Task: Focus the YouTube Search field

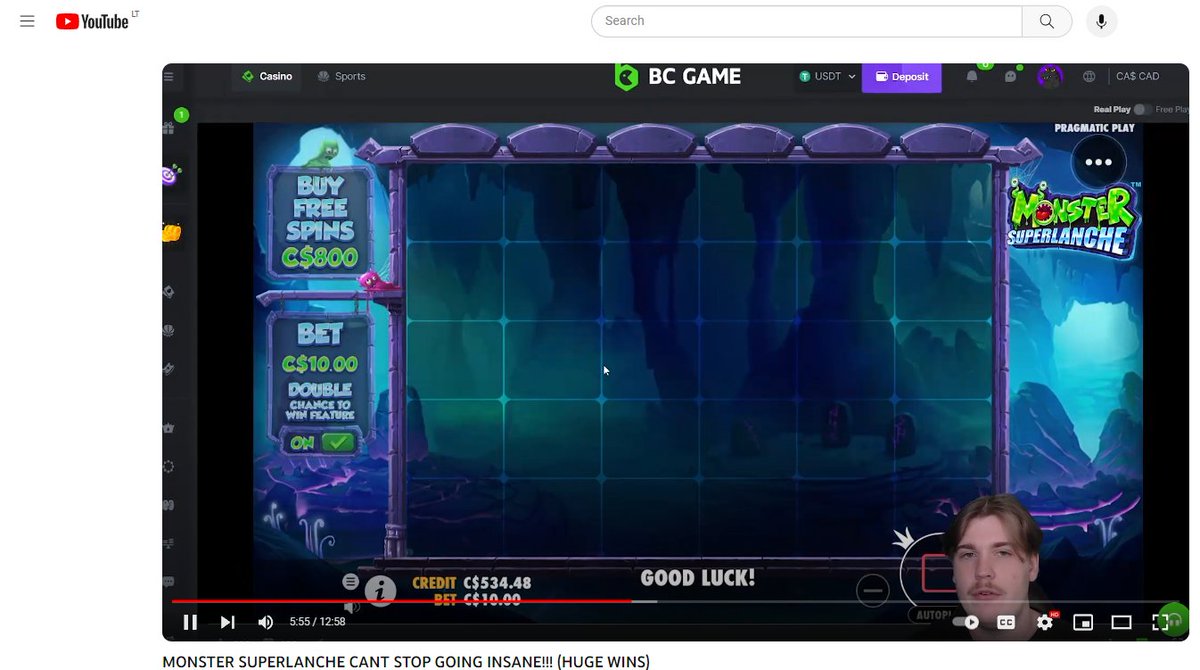Action: (806, 21)
